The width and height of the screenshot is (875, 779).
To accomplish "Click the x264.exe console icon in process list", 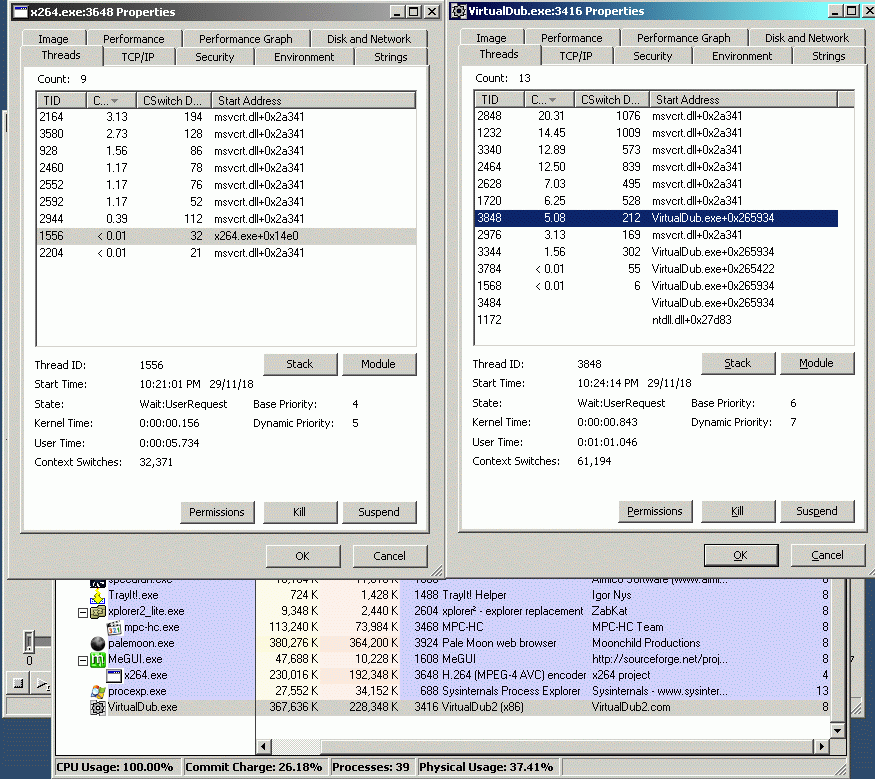I will point(114,676).
